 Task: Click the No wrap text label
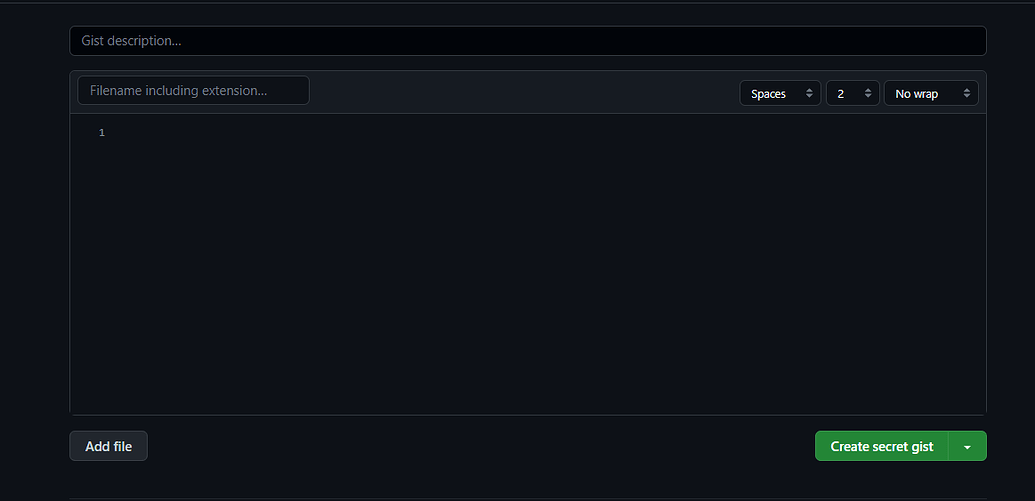click(x=916, y=94)
